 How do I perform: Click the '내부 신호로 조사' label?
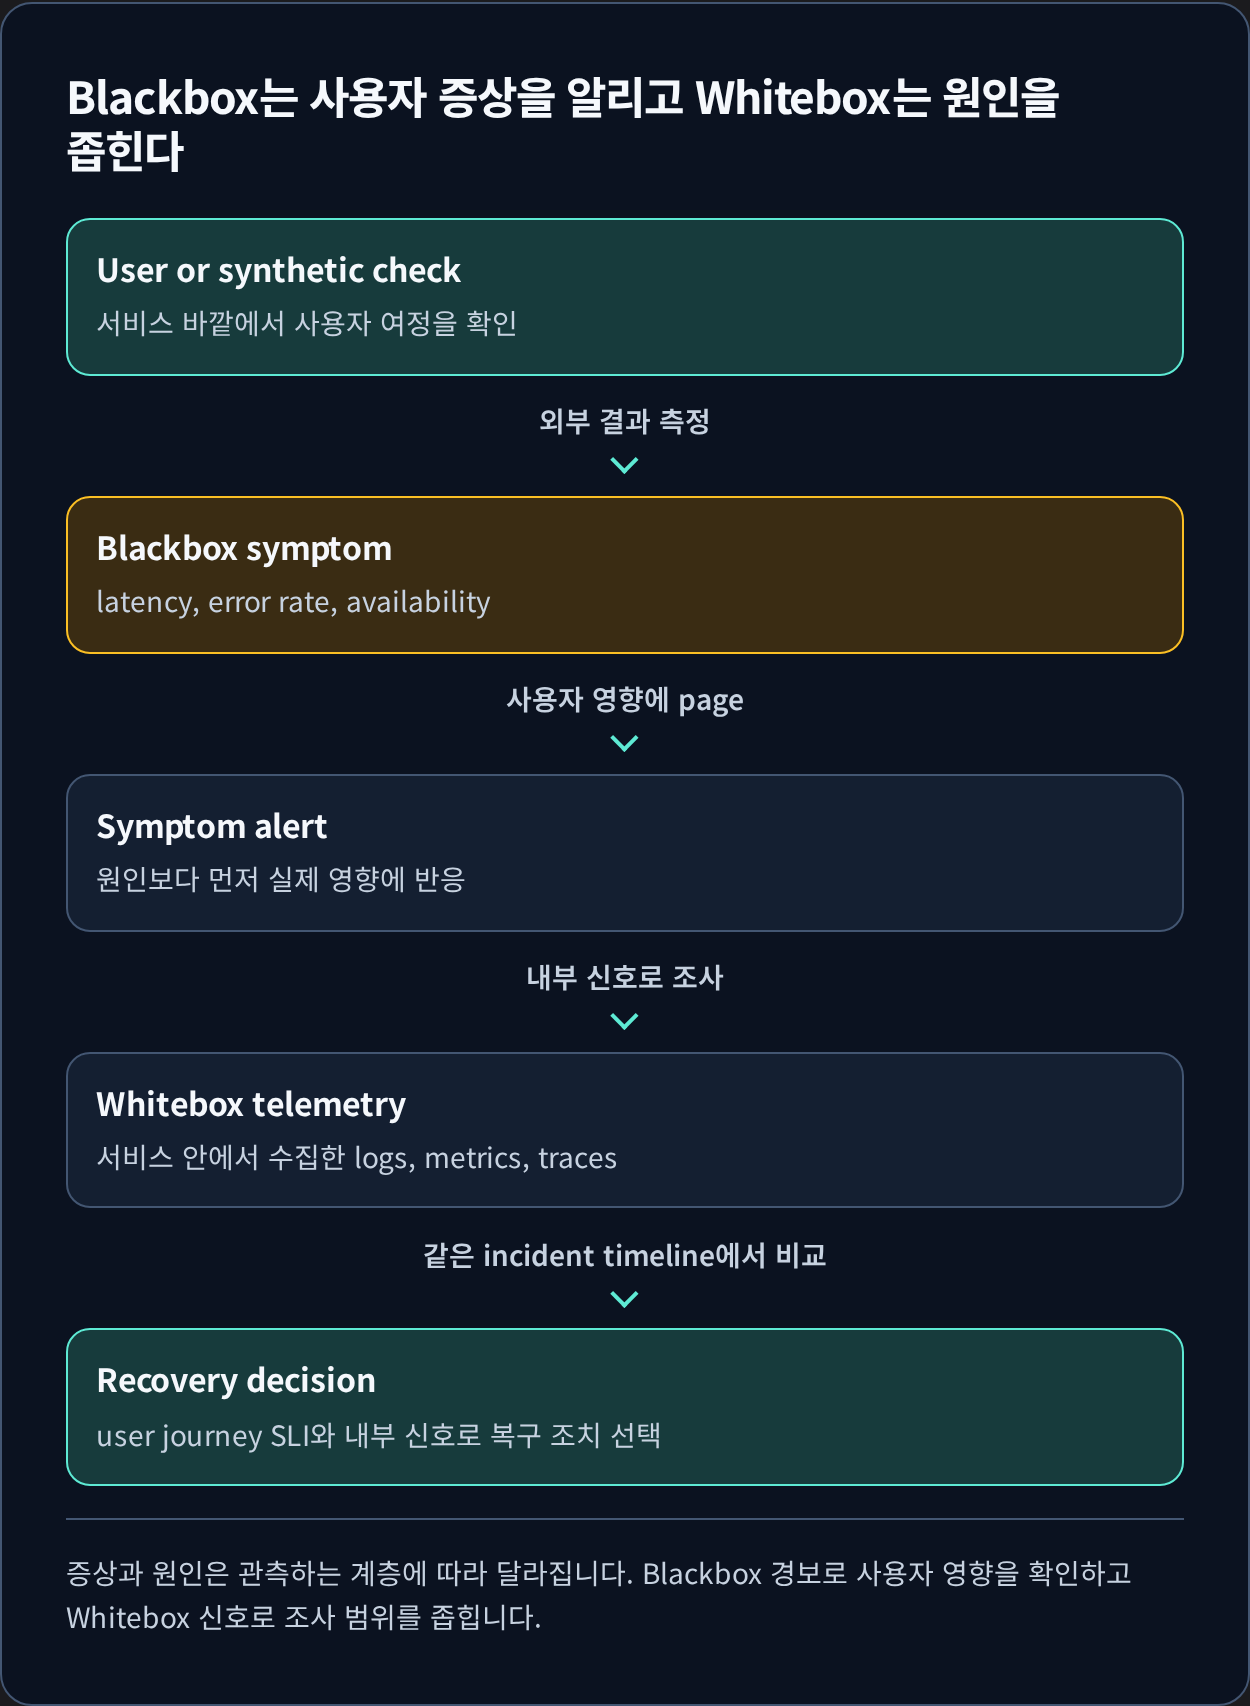click(x=624, y=977)
